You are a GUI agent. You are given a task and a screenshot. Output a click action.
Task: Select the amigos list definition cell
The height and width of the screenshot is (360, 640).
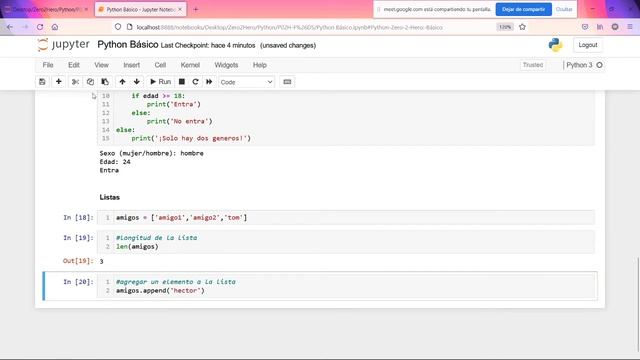point(346,218)
